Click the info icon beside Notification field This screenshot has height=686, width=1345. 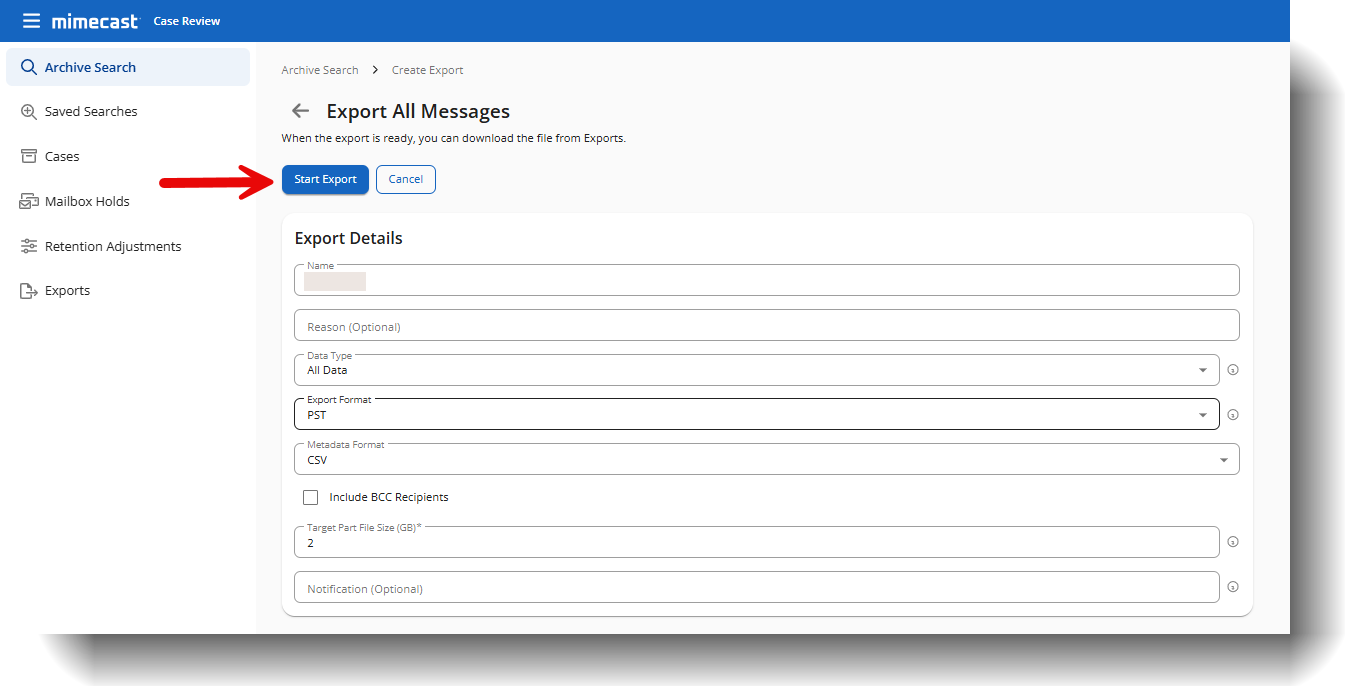click(1233, 587)
